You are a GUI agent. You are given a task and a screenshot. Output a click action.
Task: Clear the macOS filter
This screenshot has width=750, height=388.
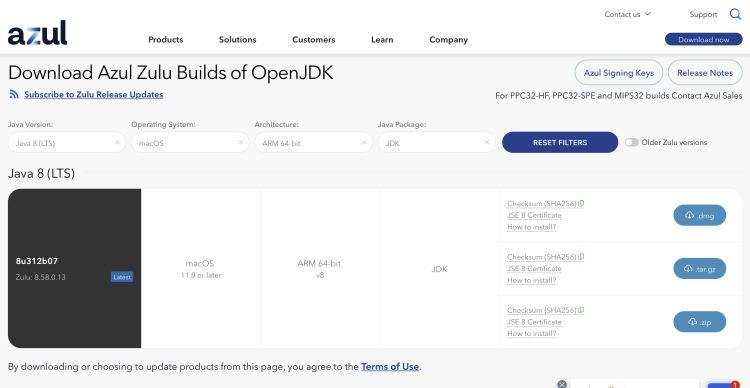tap(241, 142)
